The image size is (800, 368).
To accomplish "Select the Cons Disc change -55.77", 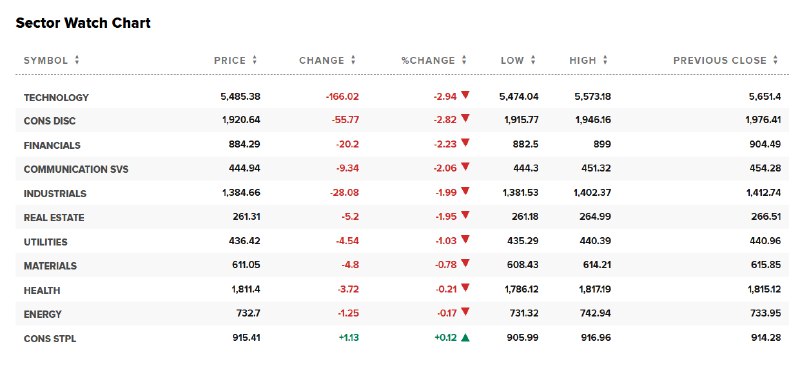I will 344,120.
